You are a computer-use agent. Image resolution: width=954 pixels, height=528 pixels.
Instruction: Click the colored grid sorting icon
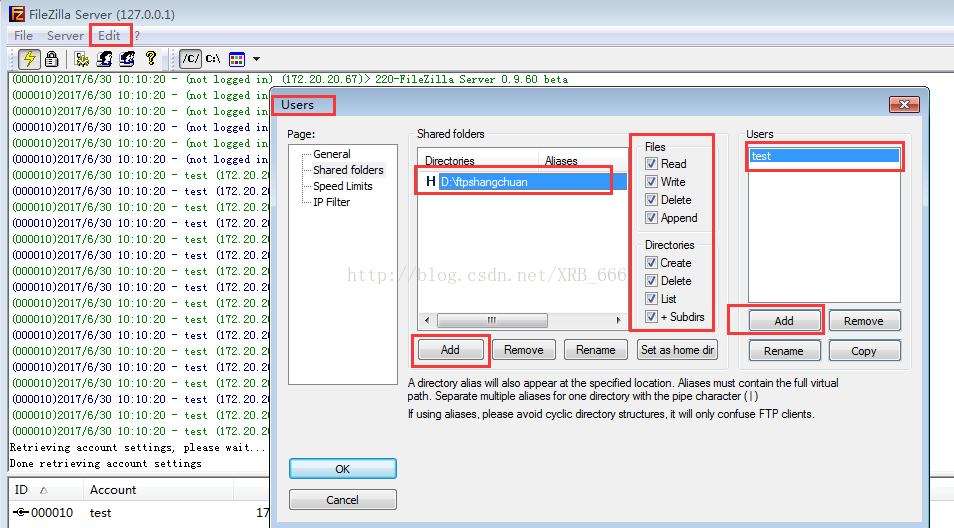[x=237, y=59]
